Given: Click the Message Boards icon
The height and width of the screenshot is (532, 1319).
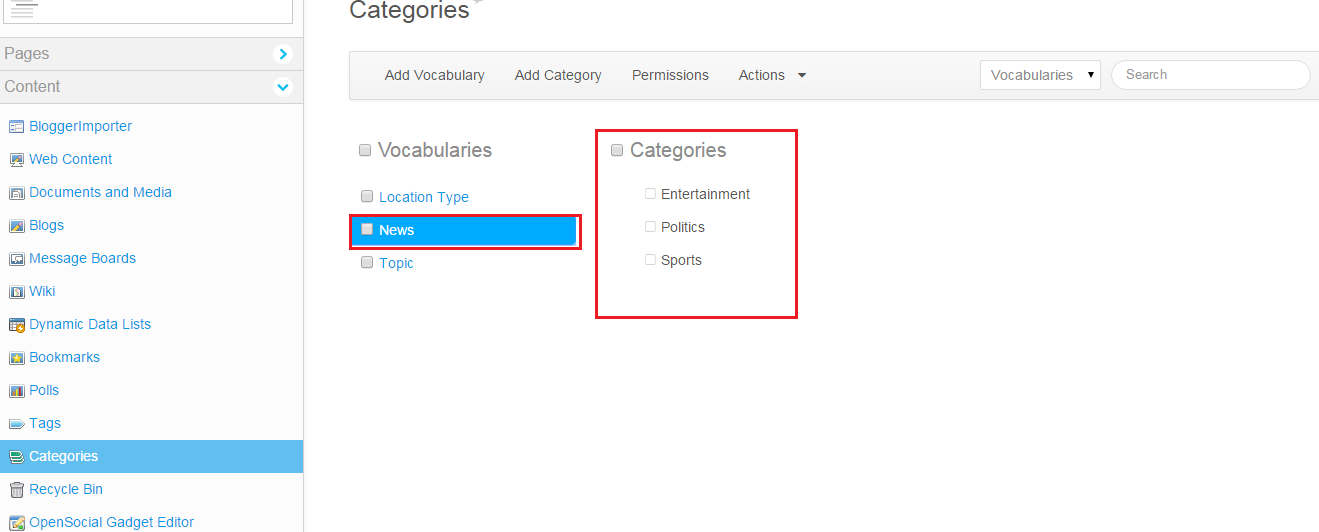Looking at the screenshot, I should click(16, 259).
